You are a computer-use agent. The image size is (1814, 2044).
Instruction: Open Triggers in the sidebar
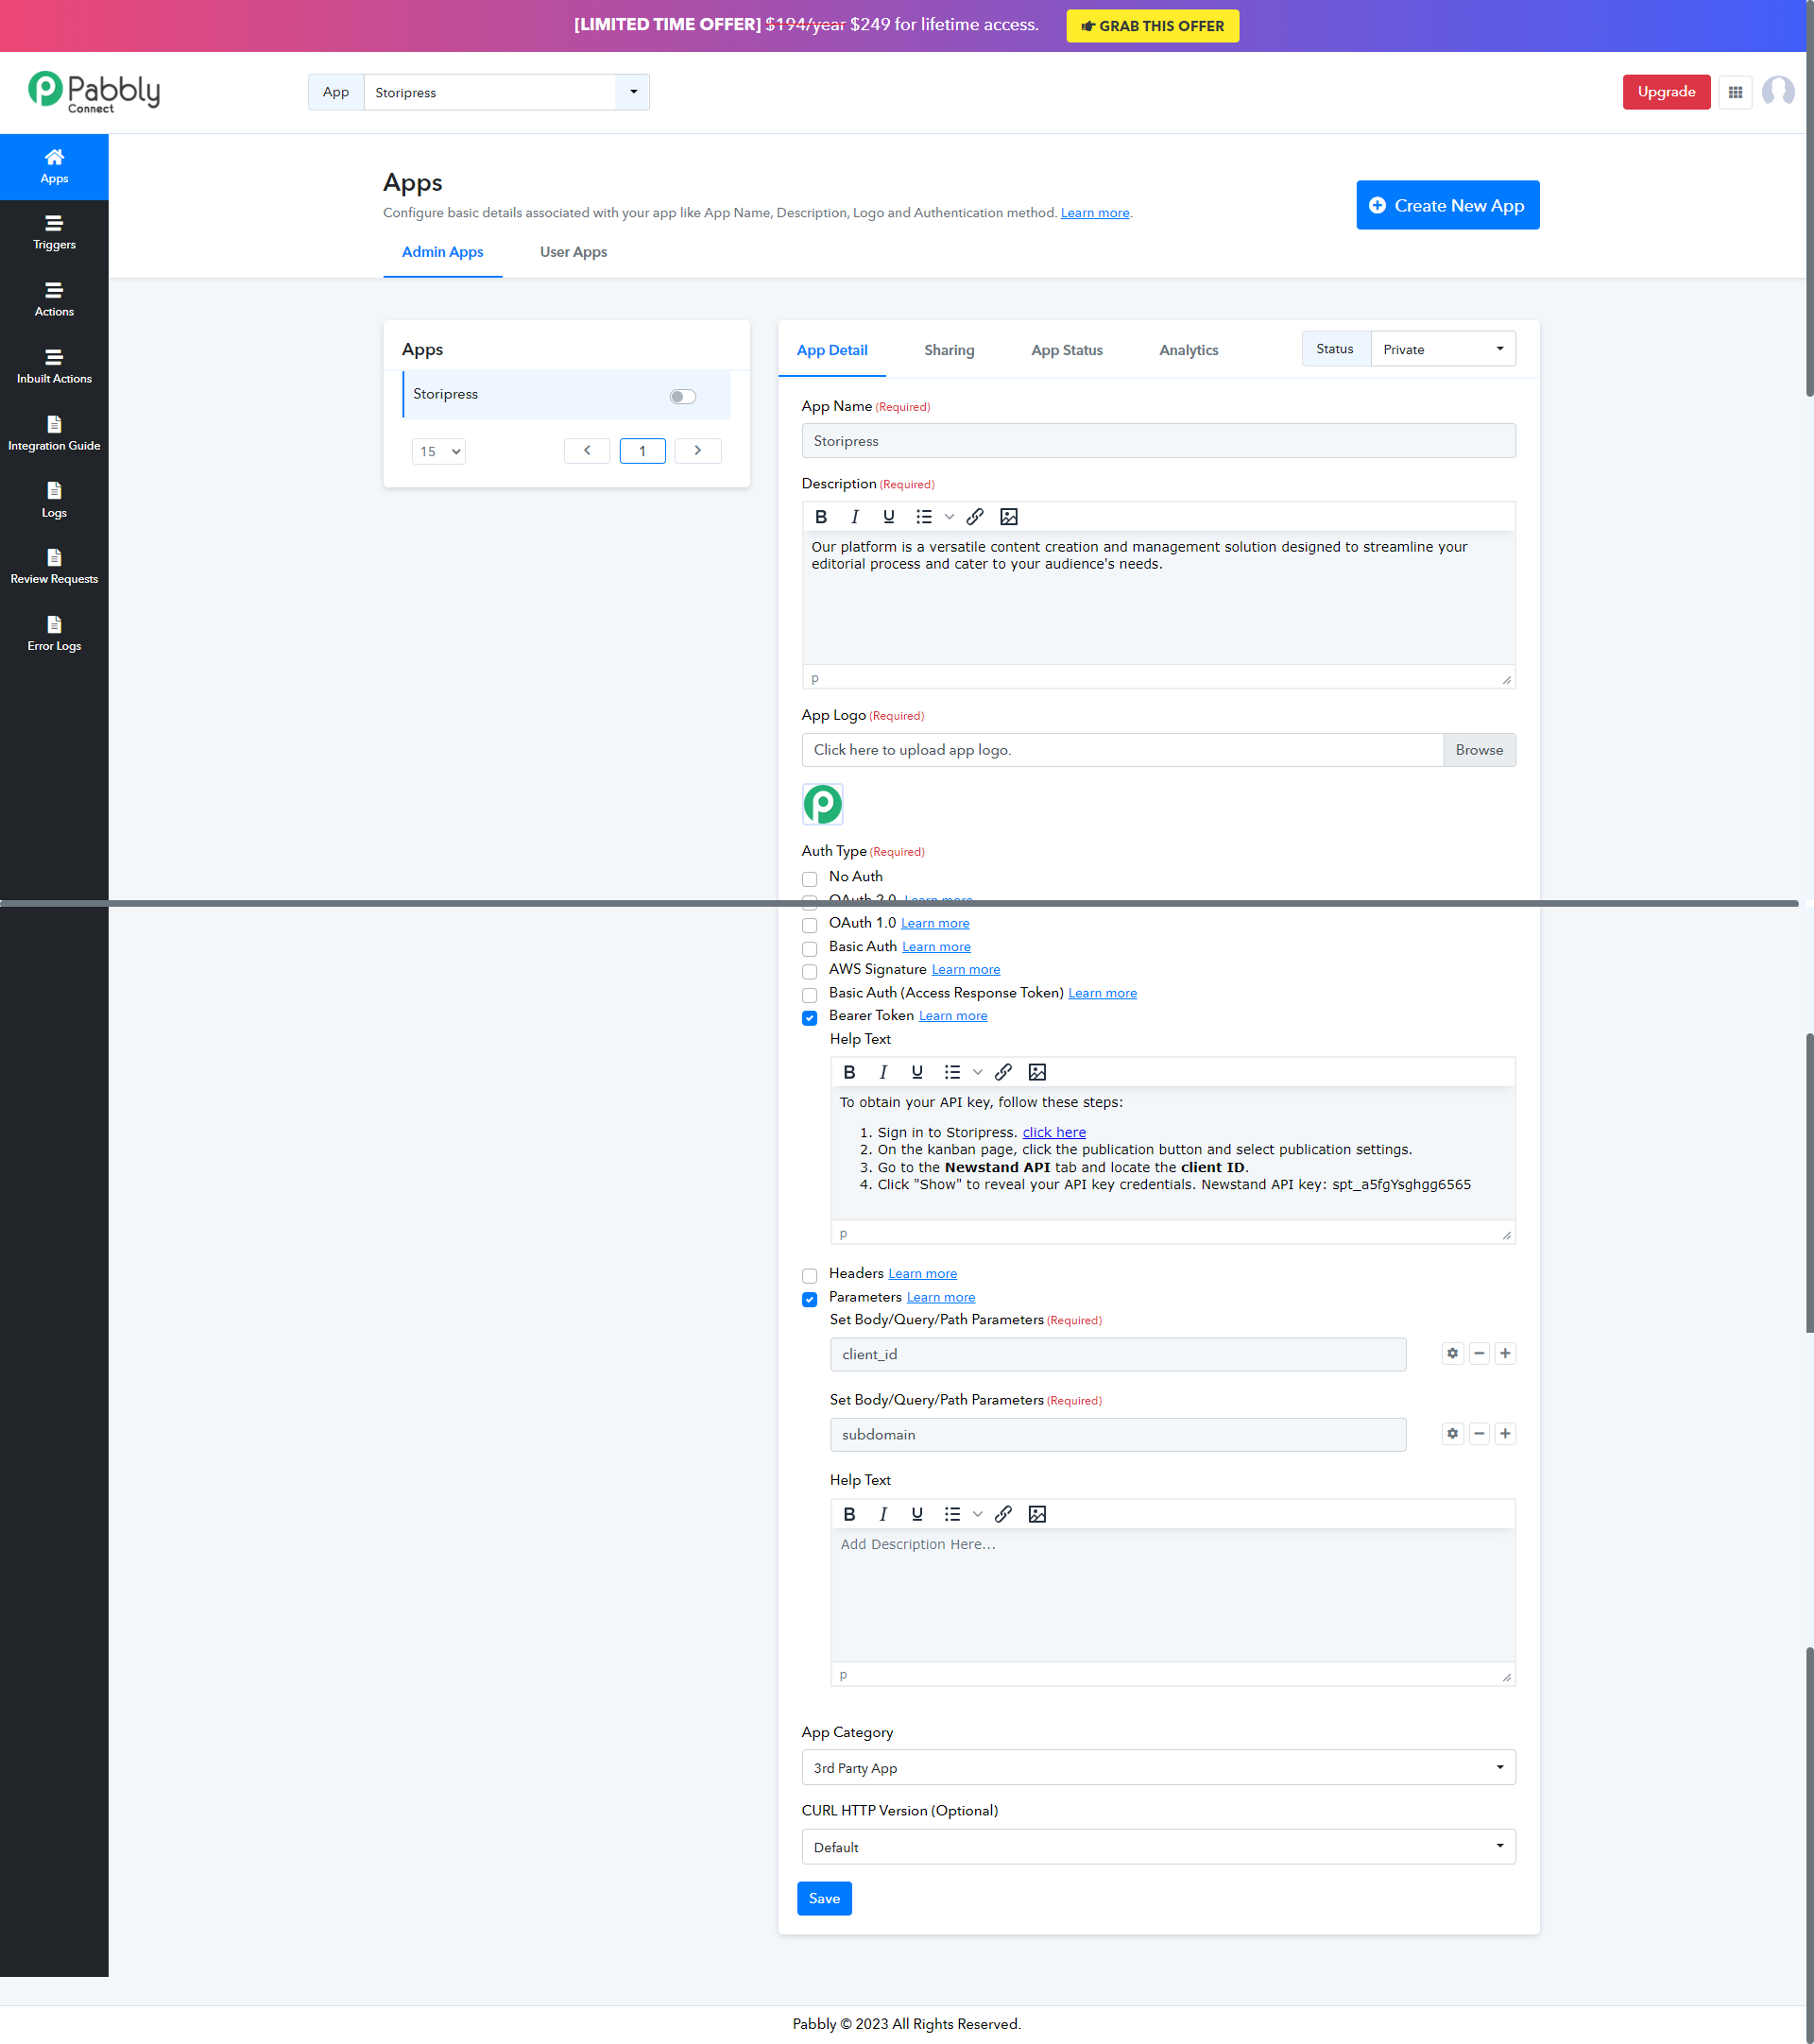[x=54, y=232]
